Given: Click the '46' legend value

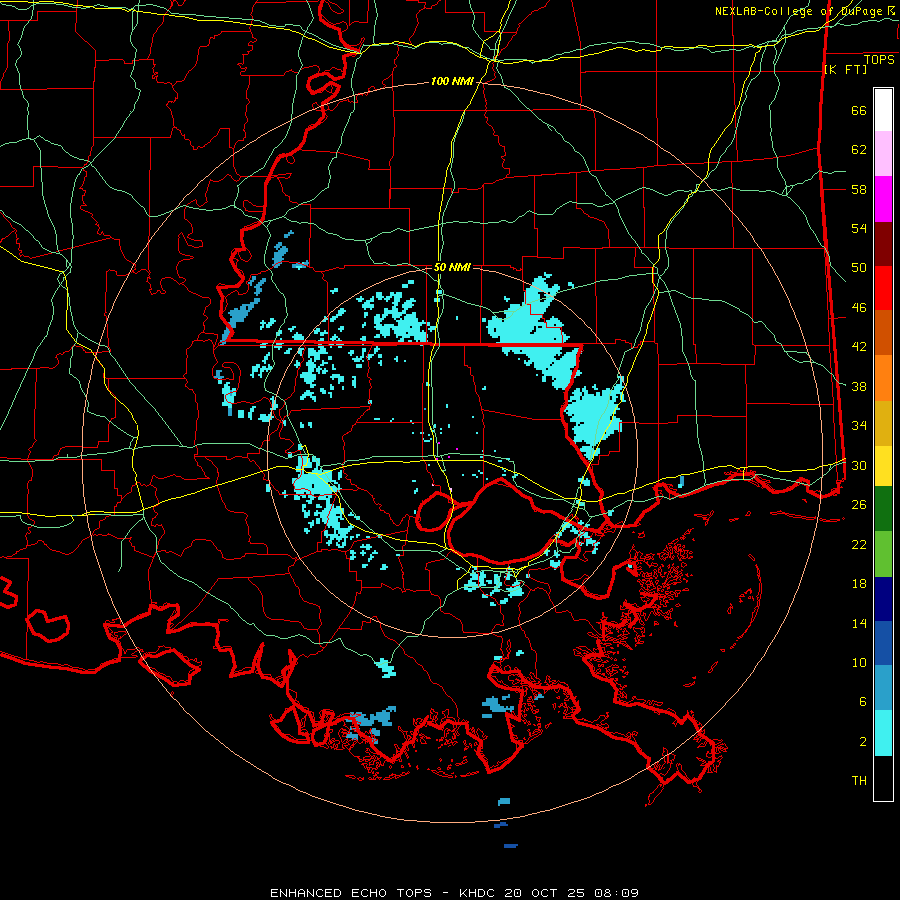Looking at the screenshot, I should click(859, 308).
